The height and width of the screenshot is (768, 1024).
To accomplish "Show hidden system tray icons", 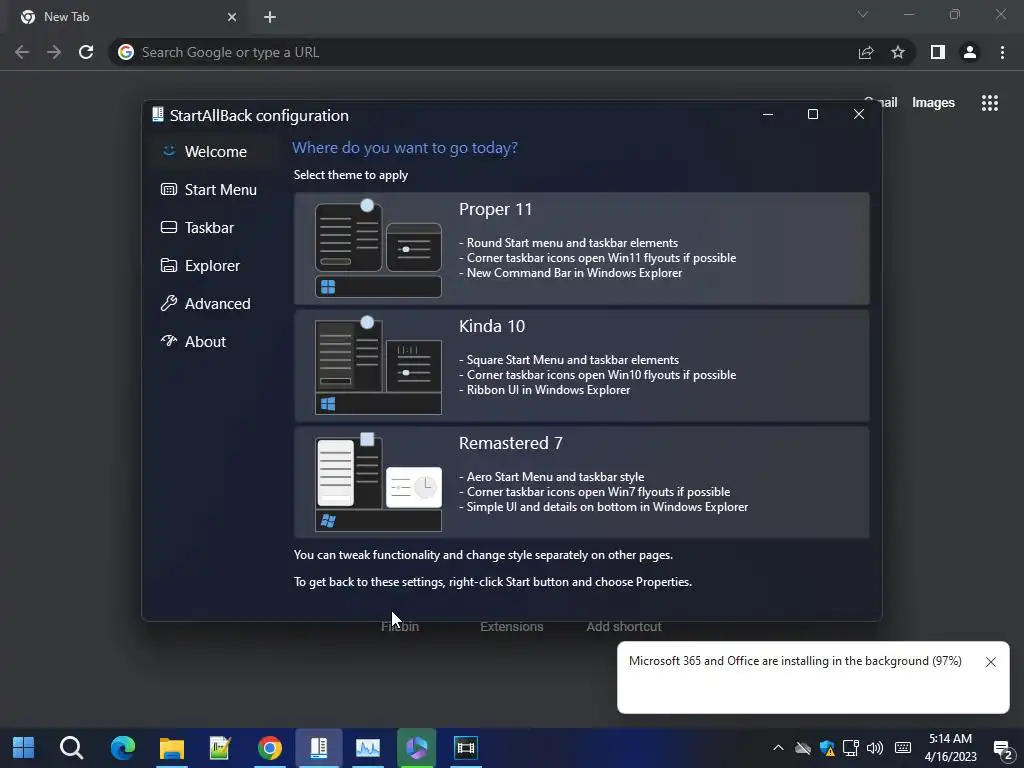I will tap(778, 748).
